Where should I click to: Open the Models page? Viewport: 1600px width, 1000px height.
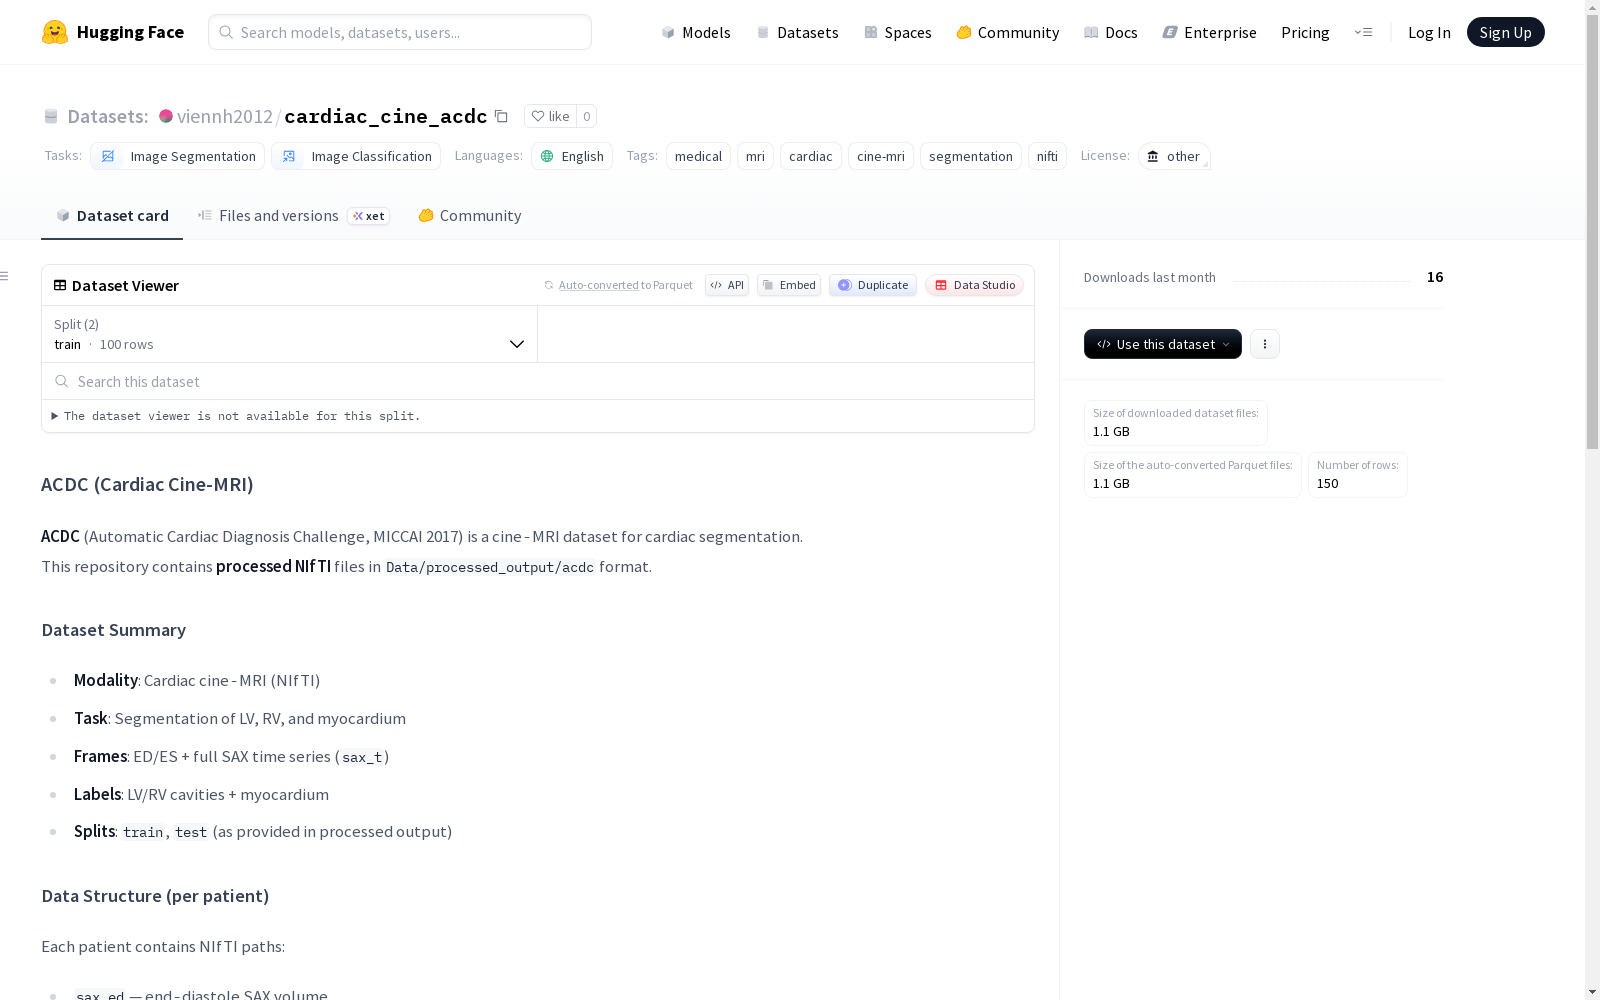696,32
